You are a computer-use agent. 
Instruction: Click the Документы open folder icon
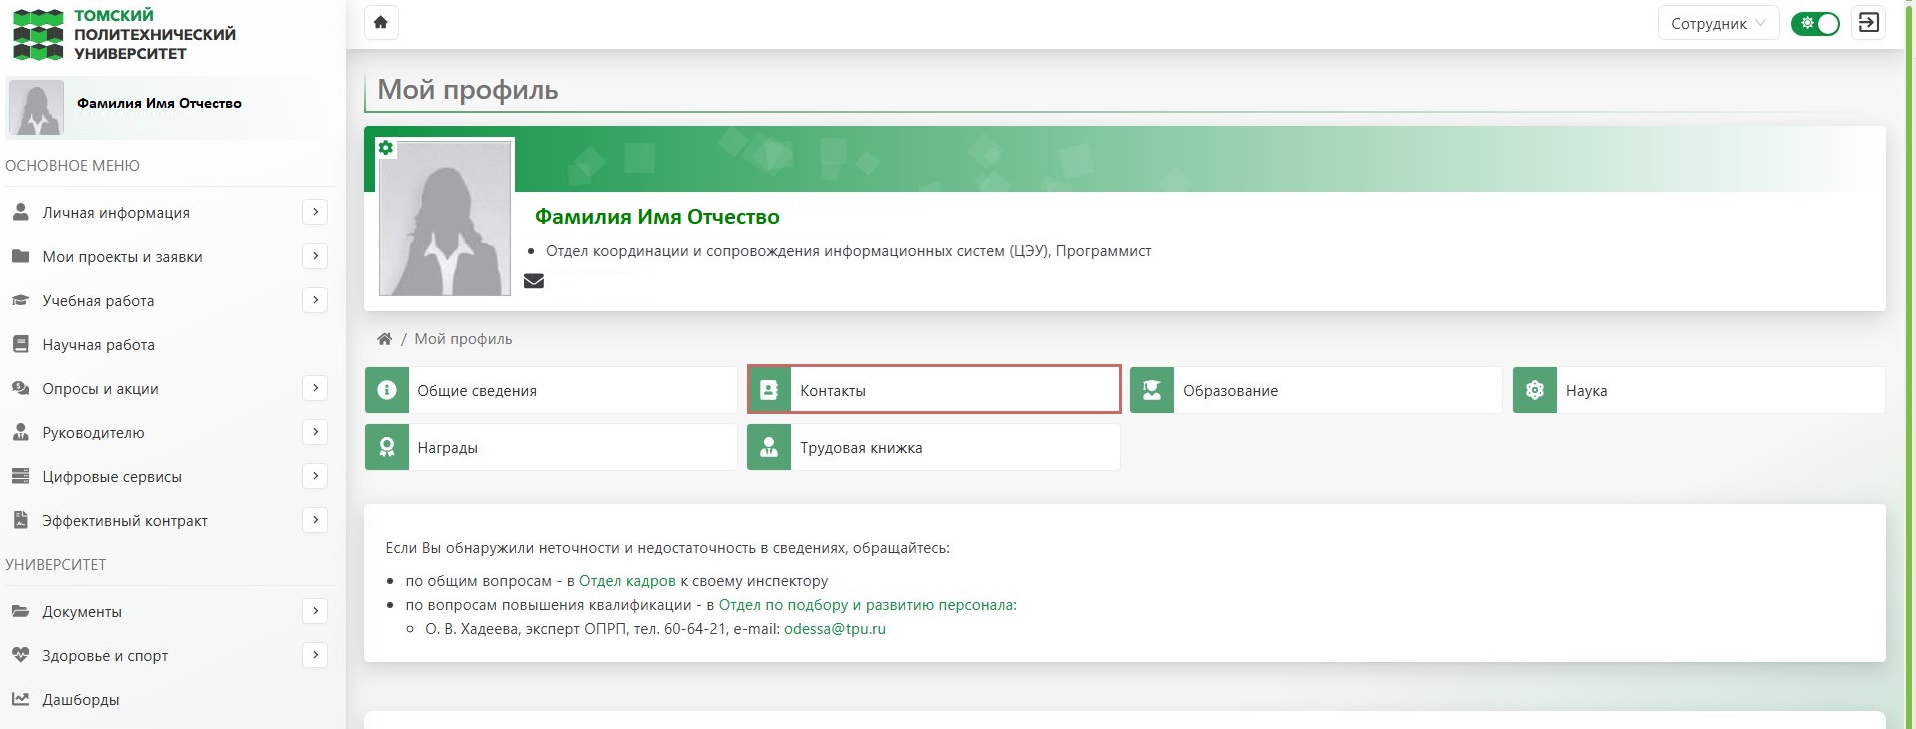[x=20, y=611]
